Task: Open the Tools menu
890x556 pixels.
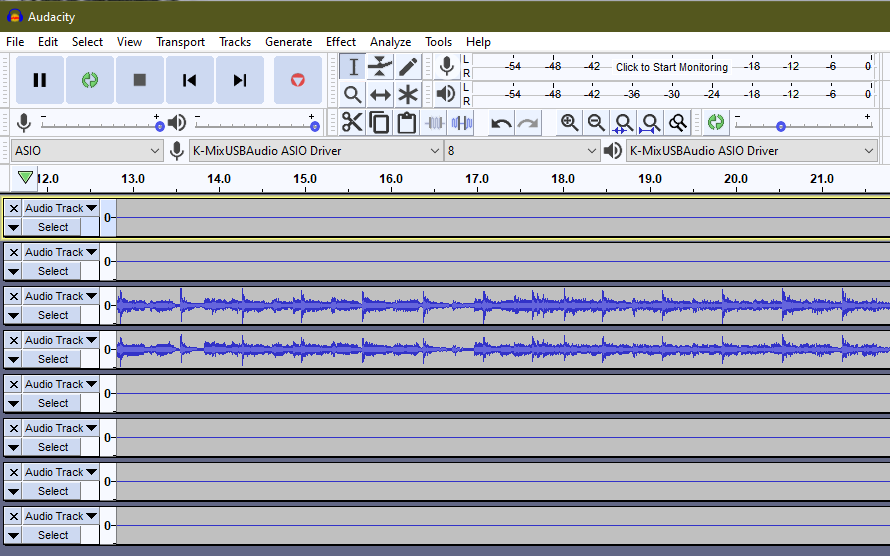Action: (438, 42)
